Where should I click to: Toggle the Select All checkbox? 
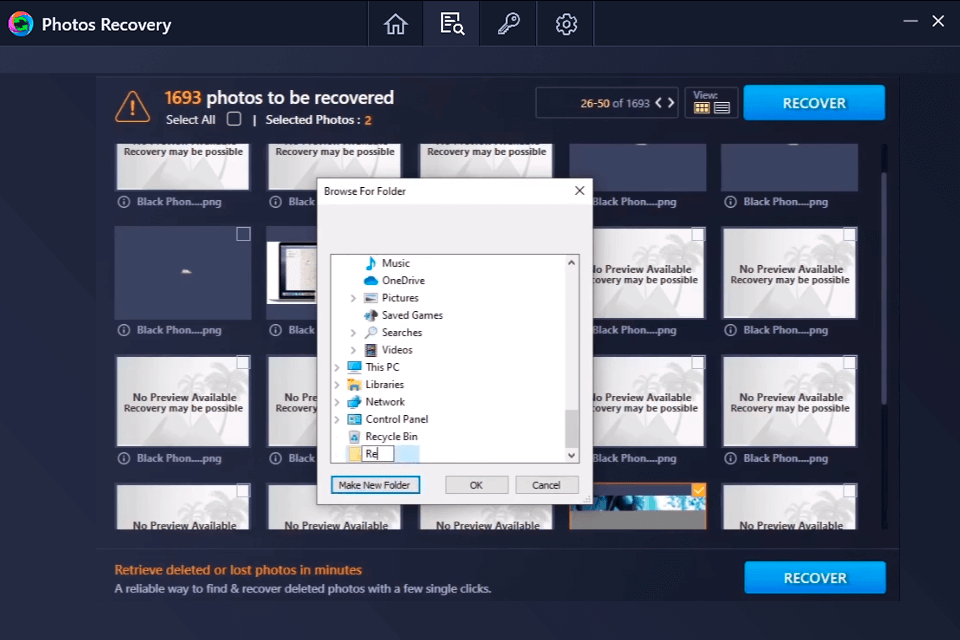[x=234, y=119]
